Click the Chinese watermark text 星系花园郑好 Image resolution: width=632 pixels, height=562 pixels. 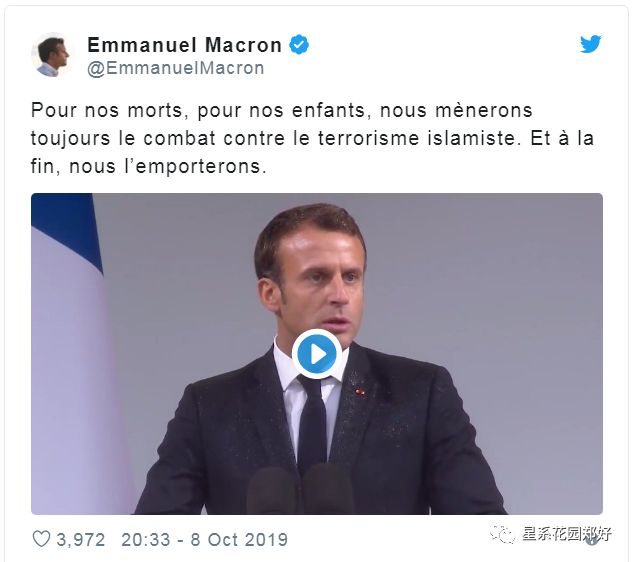click(567, 534)
